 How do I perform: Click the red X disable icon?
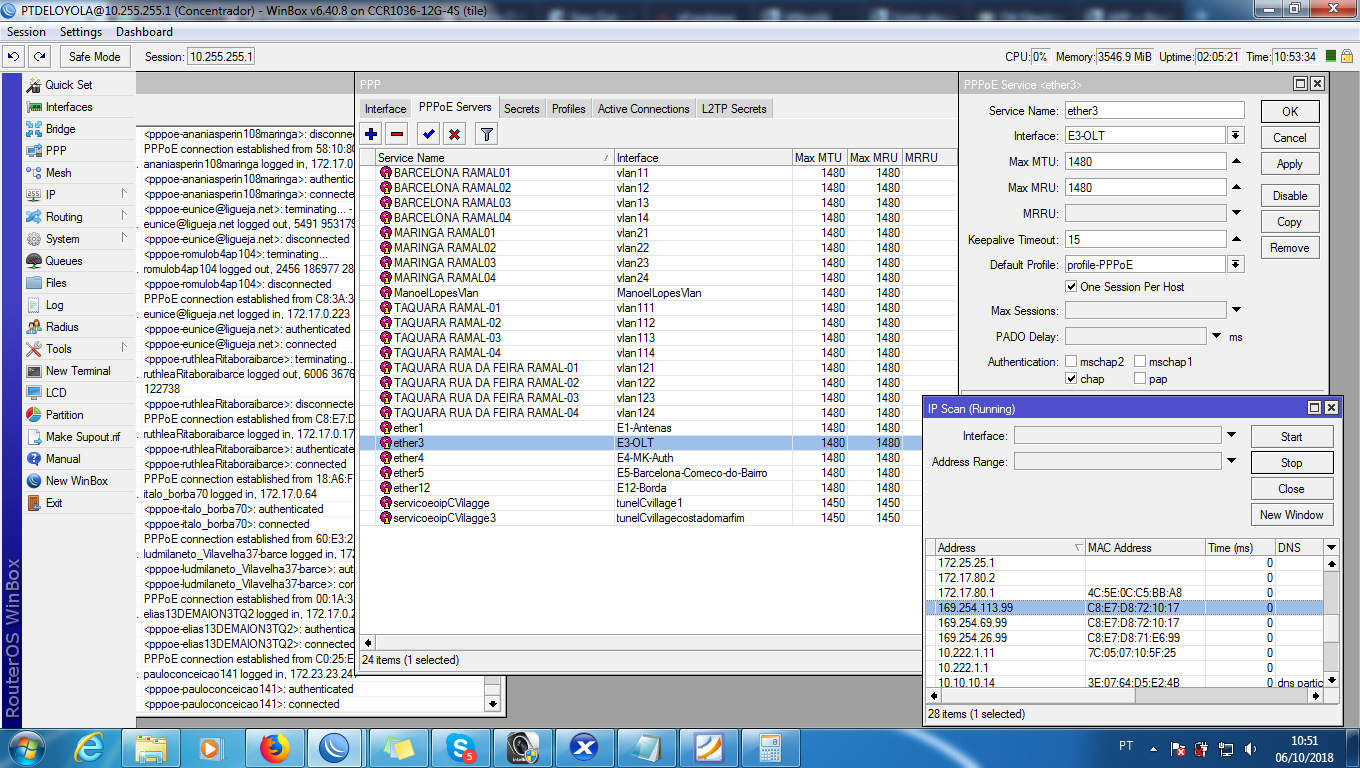454,134
